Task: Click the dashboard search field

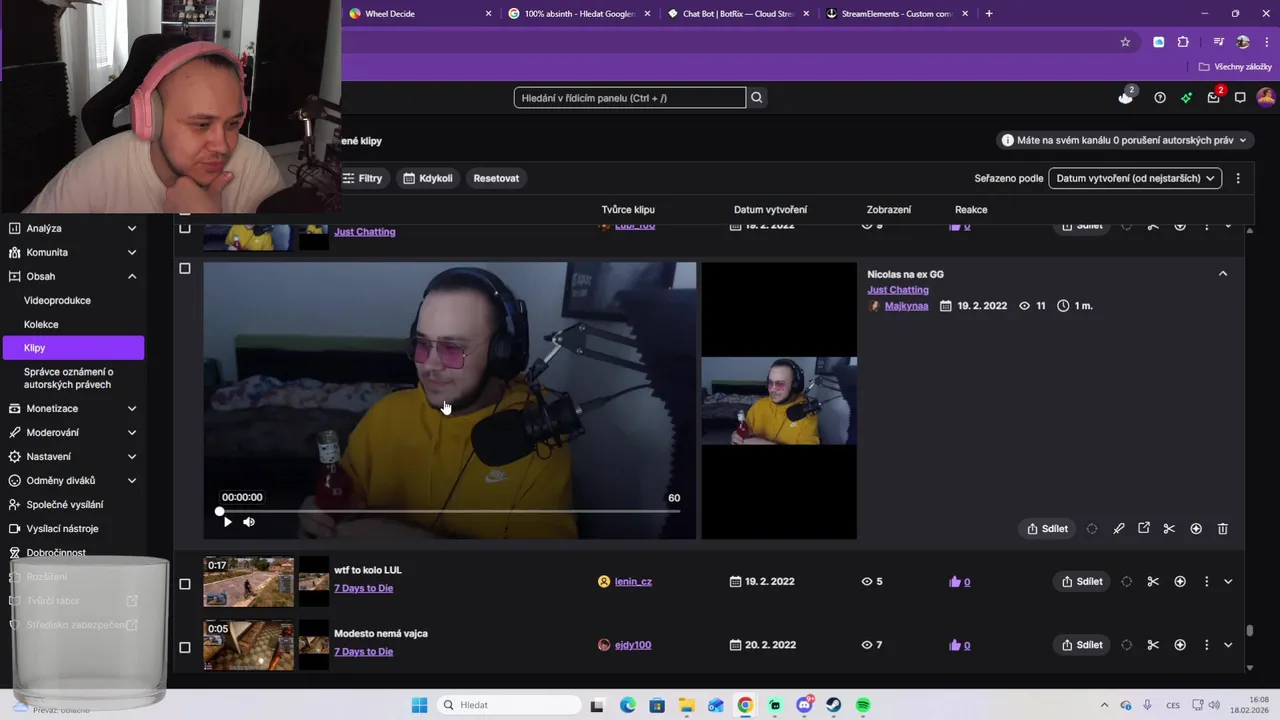Action: click(629, 98)
